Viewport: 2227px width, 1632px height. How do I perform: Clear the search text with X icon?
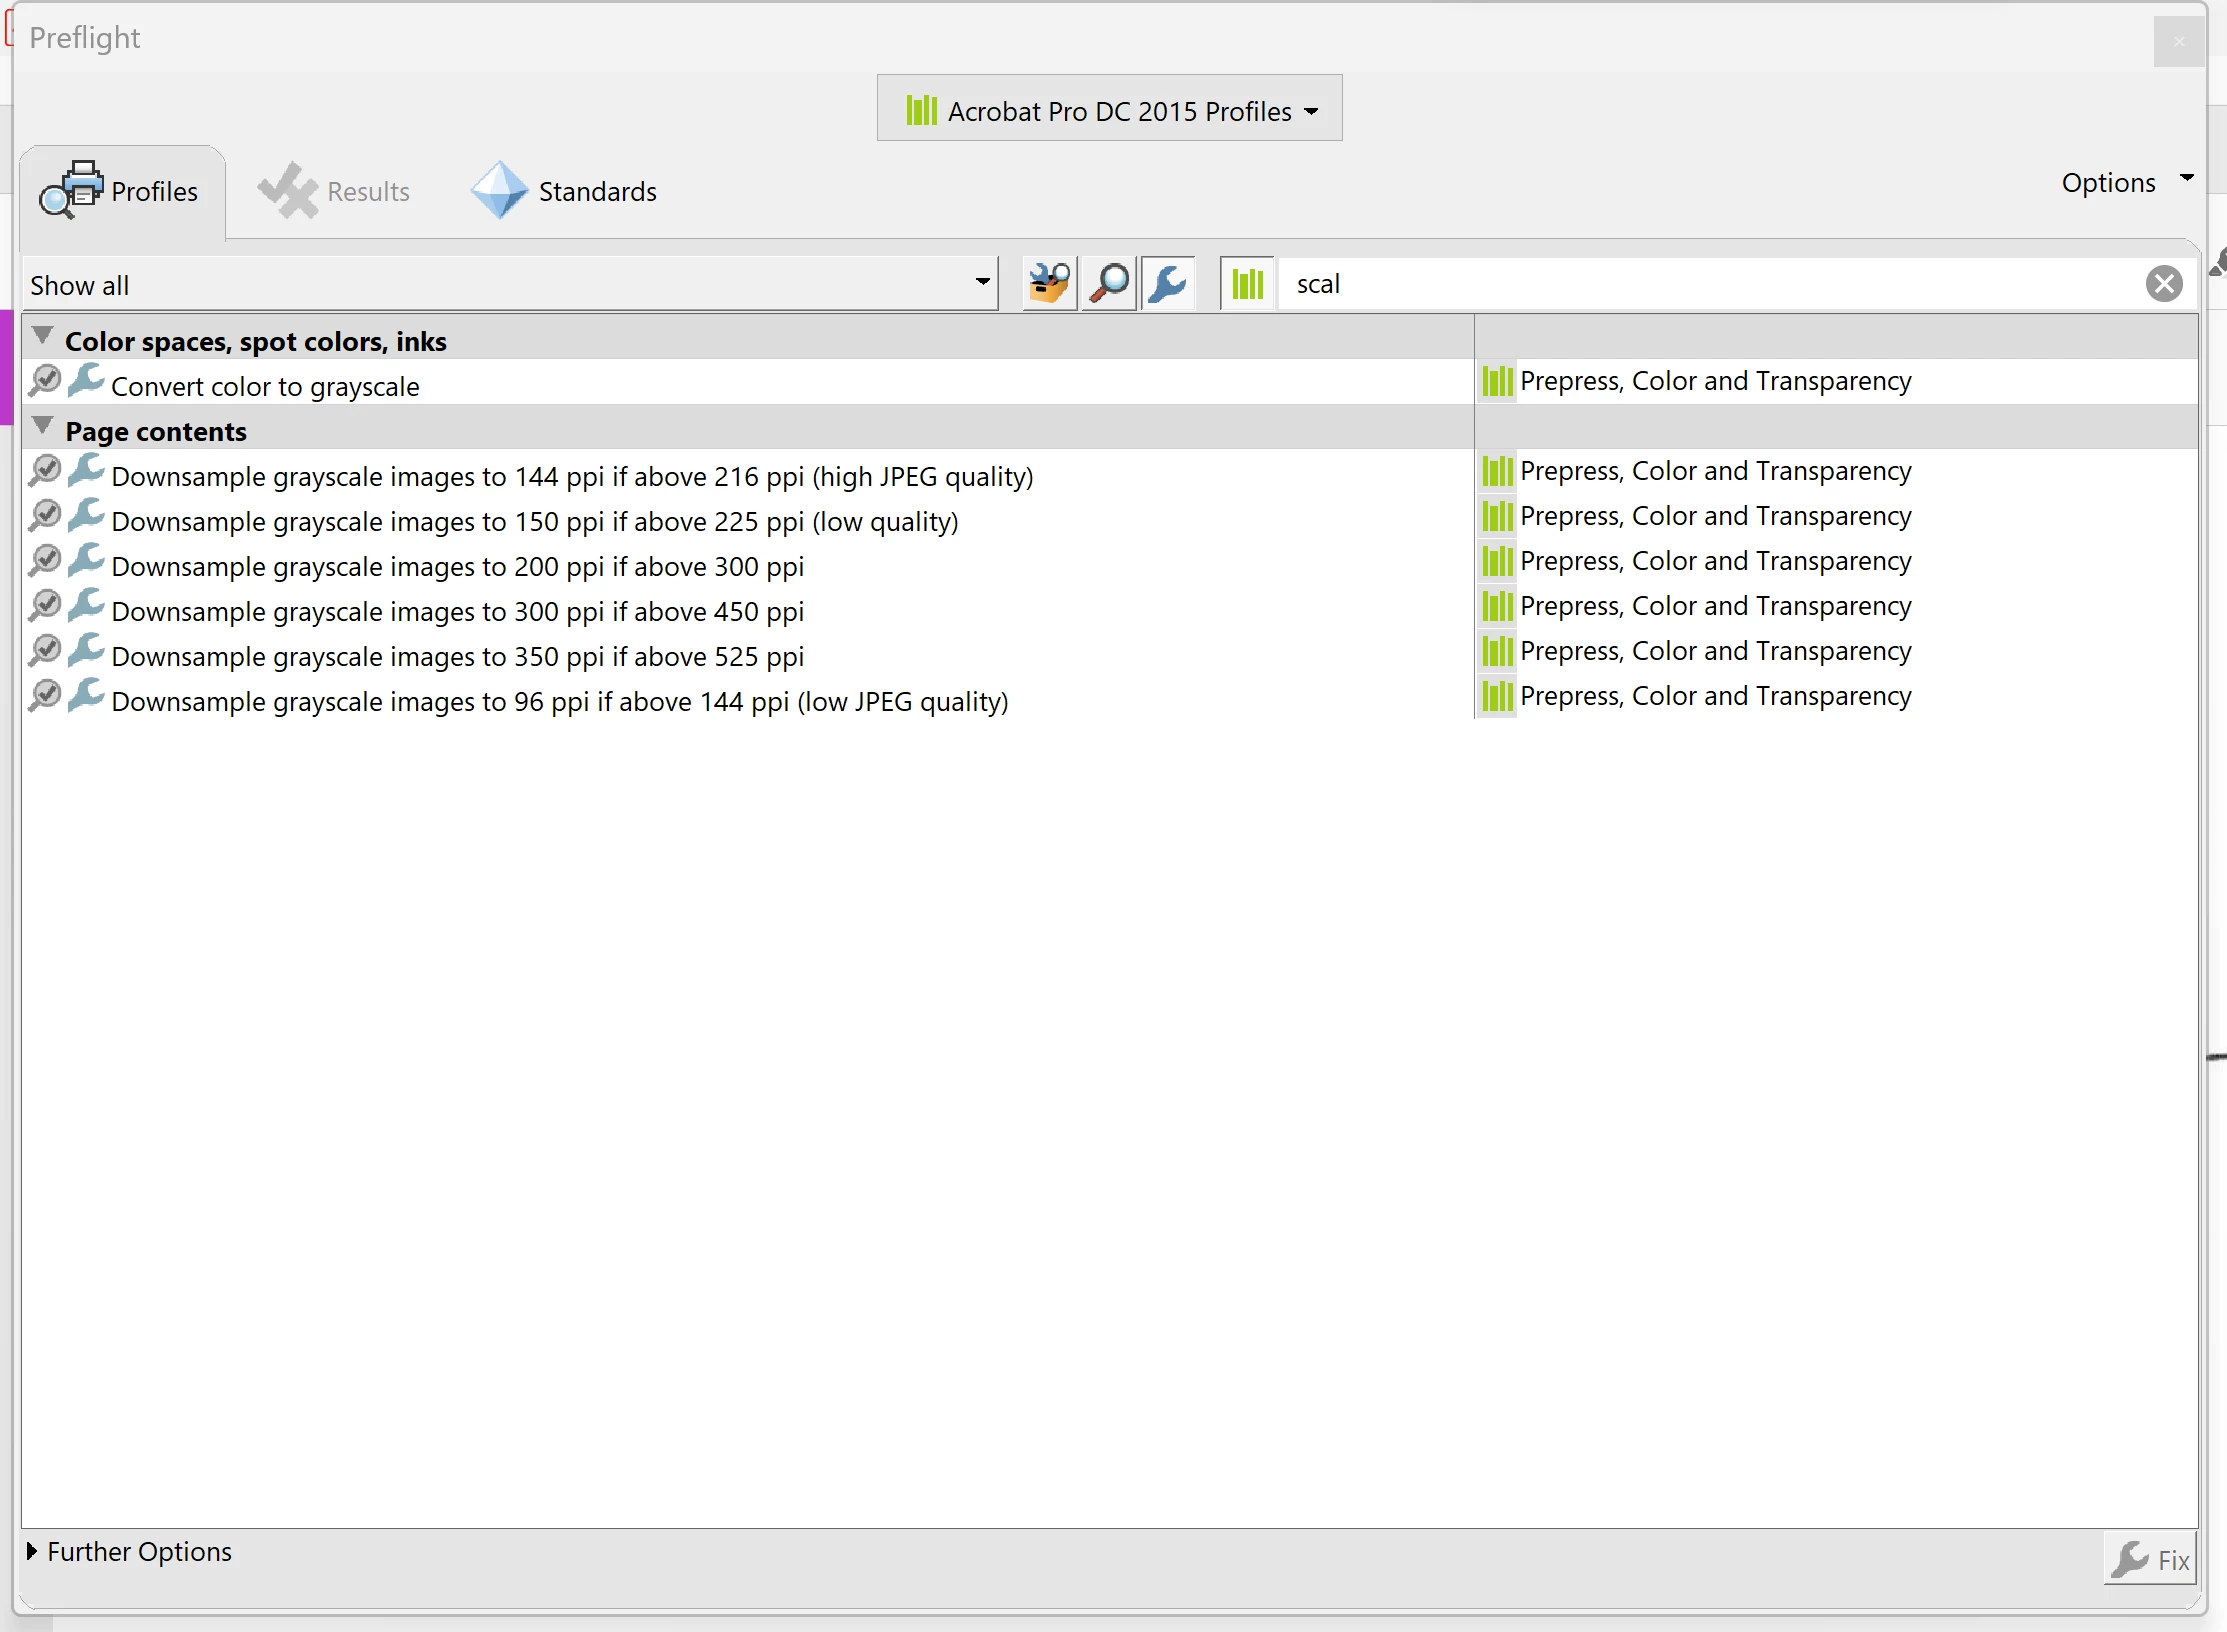pyautogui.click(x=2163, y=284)
